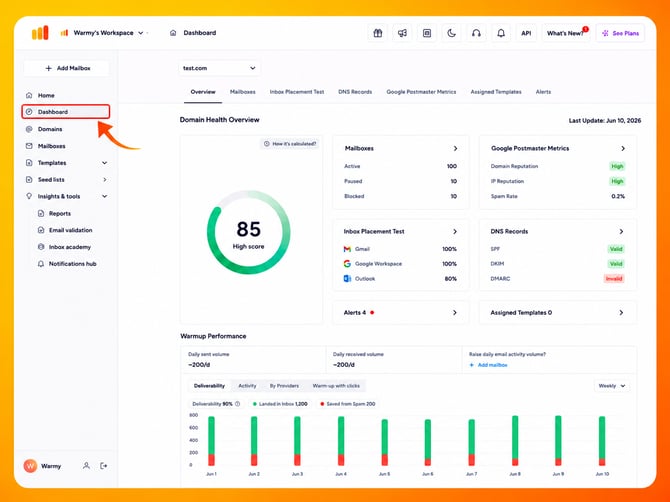Screen dimensions: 670x502
Task: Click the Jun 1 chart bar
Action: [x=212, y=441]
